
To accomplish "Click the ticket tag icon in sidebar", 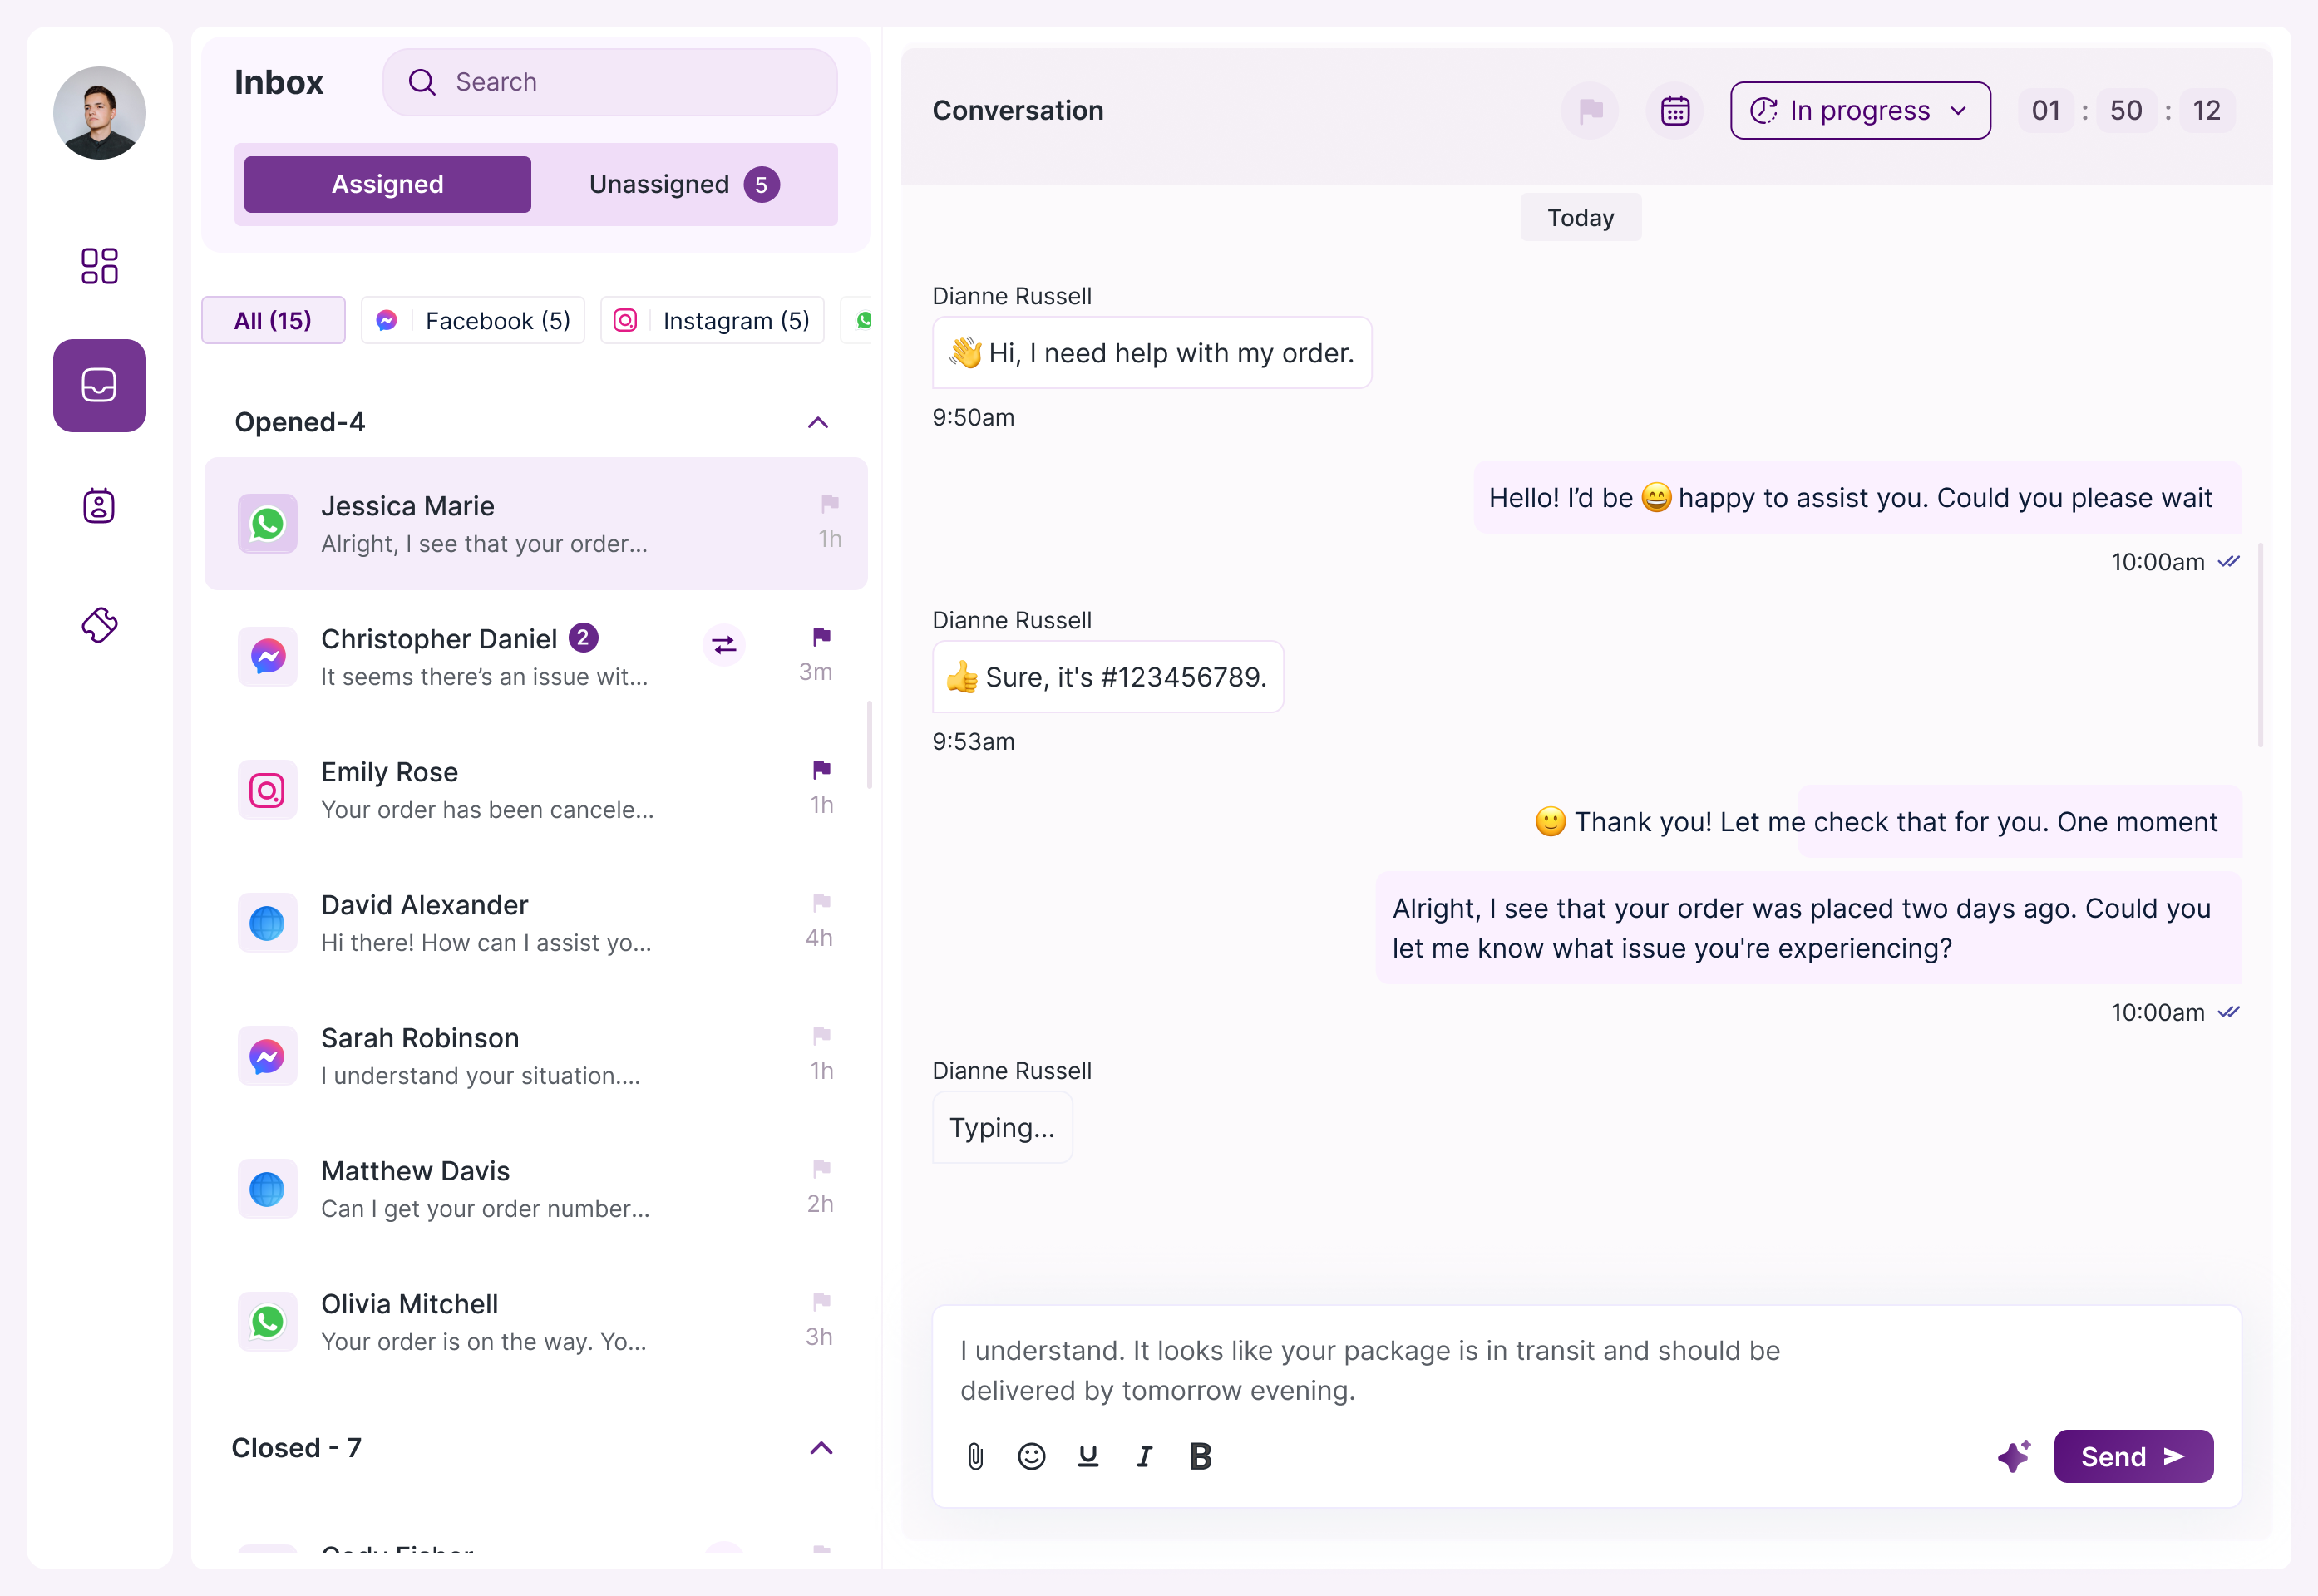I will point(99,625).
